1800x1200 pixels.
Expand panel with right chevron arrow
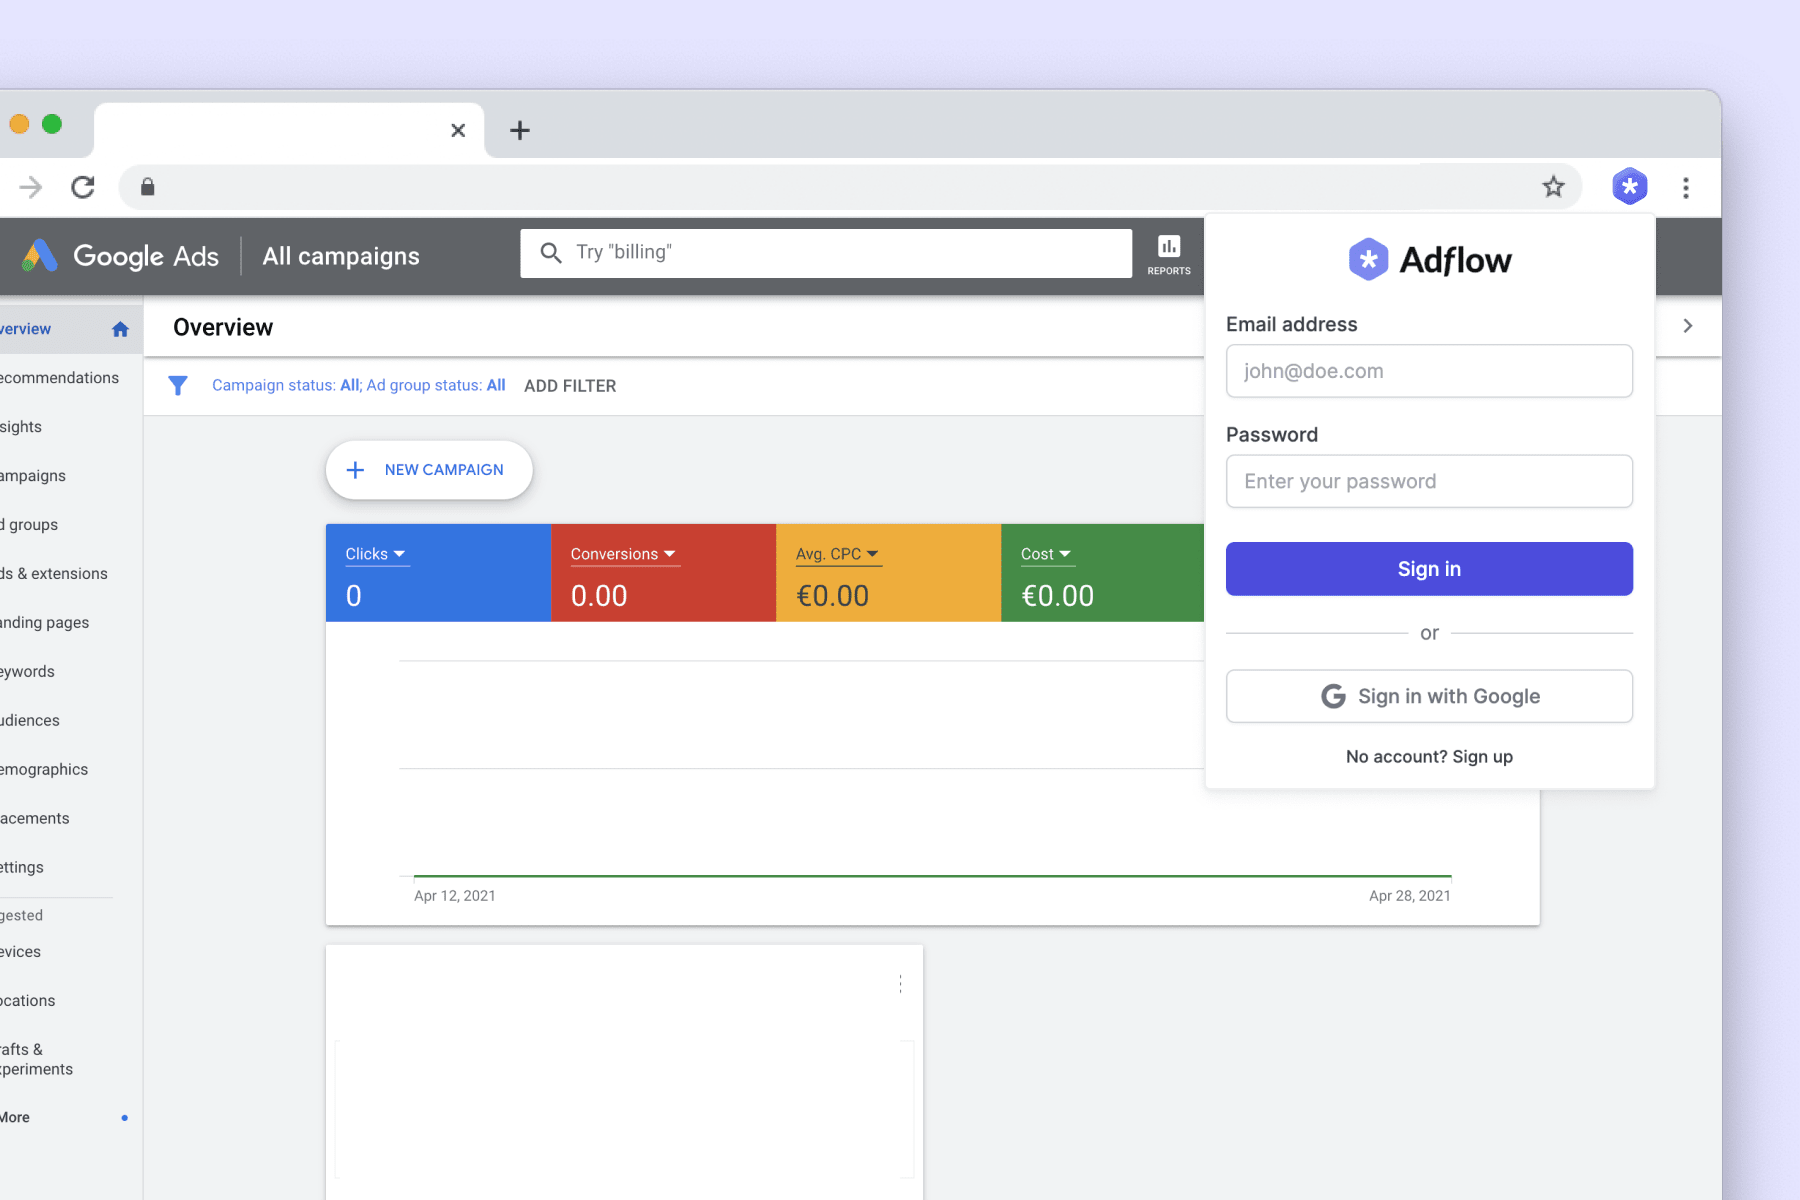(x=1688, y=326)
